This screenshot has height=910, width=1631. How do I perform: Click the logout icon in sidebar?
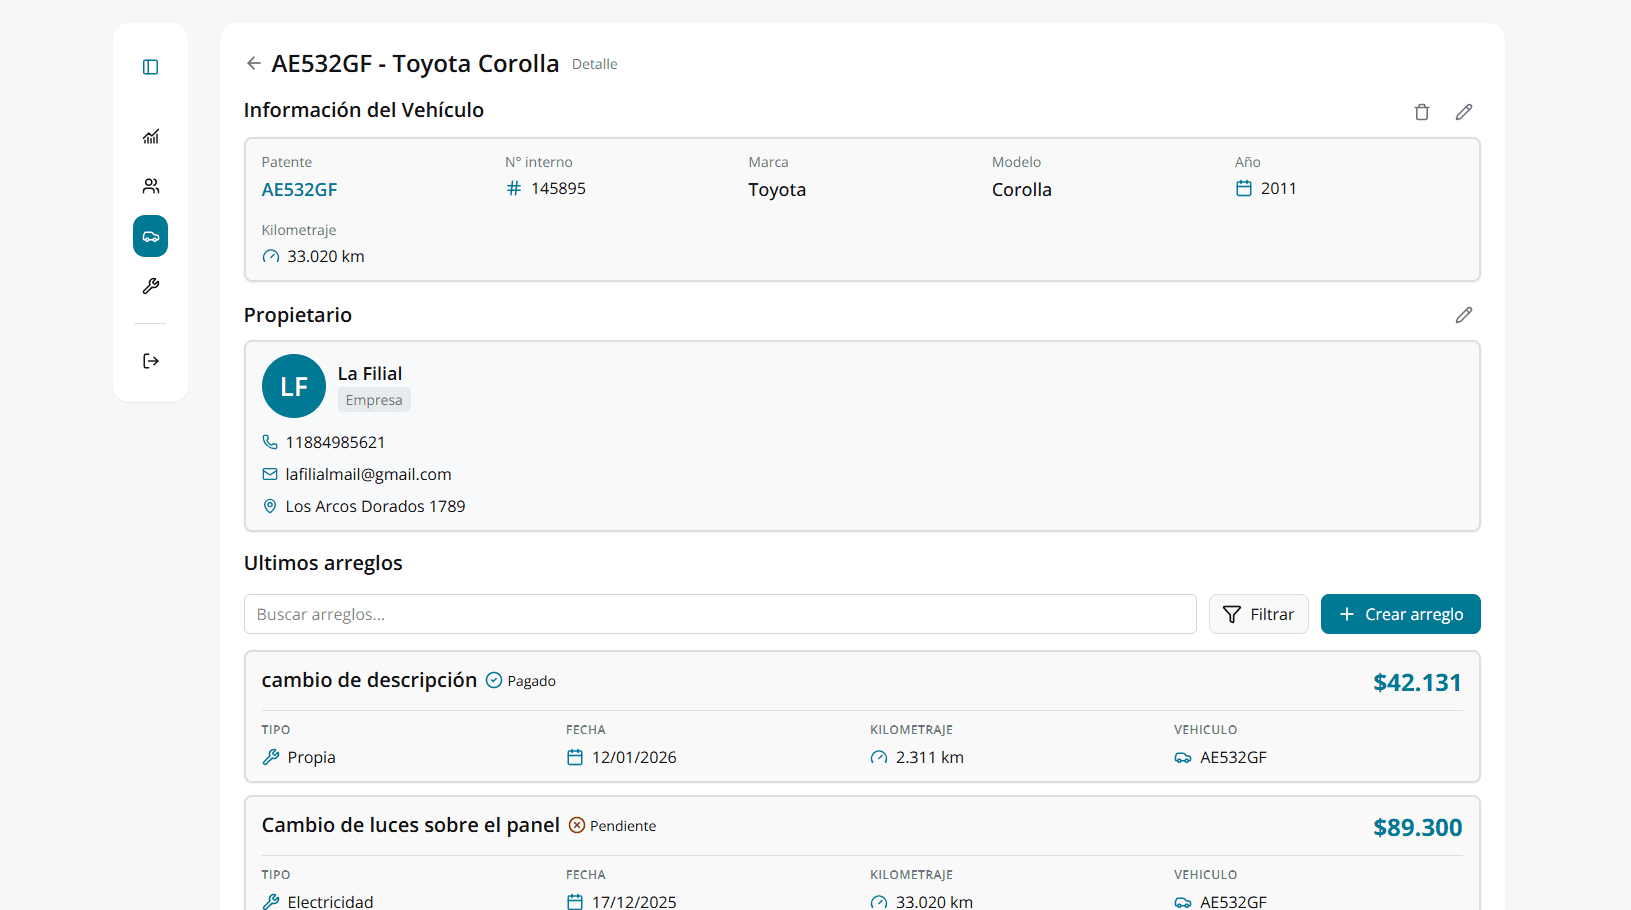150,361
